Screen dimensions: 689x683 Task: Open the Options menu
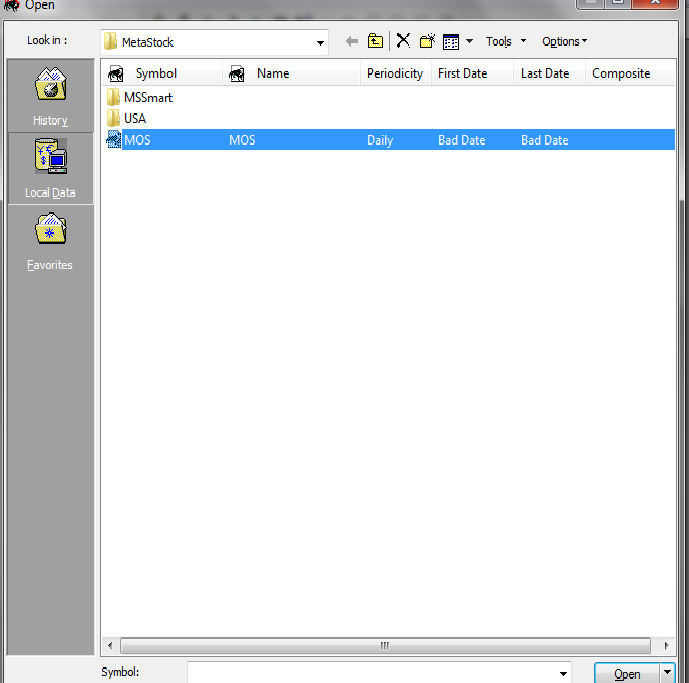pos(564,41)
